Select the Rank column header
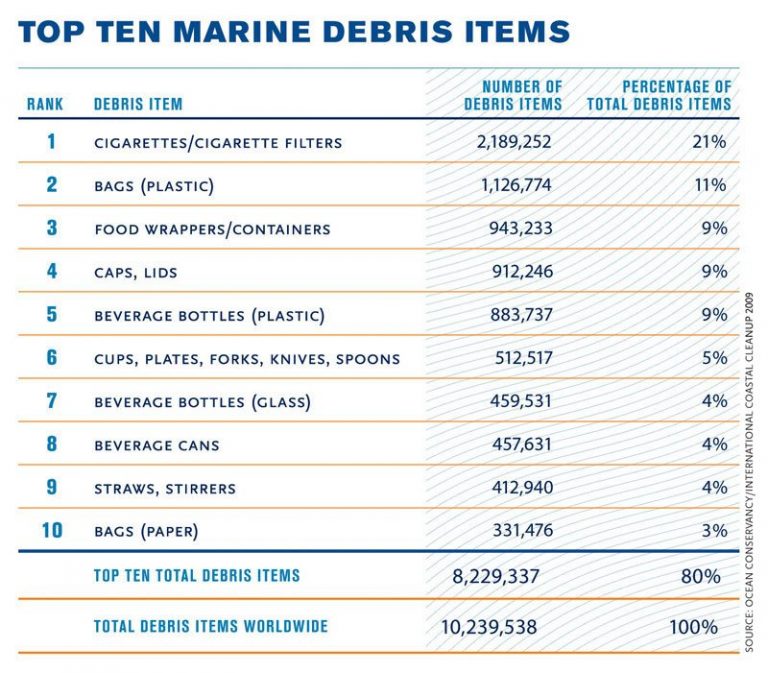768x673 pixels. pyautogui.click(x=45, y=104)
